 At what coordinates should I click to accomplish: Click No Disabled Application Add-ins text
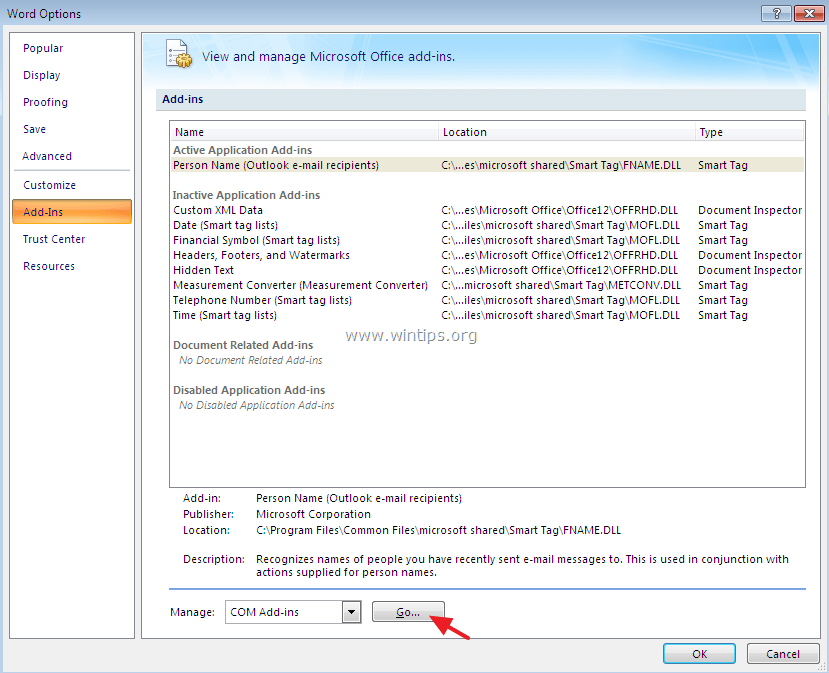pos(256,405)
